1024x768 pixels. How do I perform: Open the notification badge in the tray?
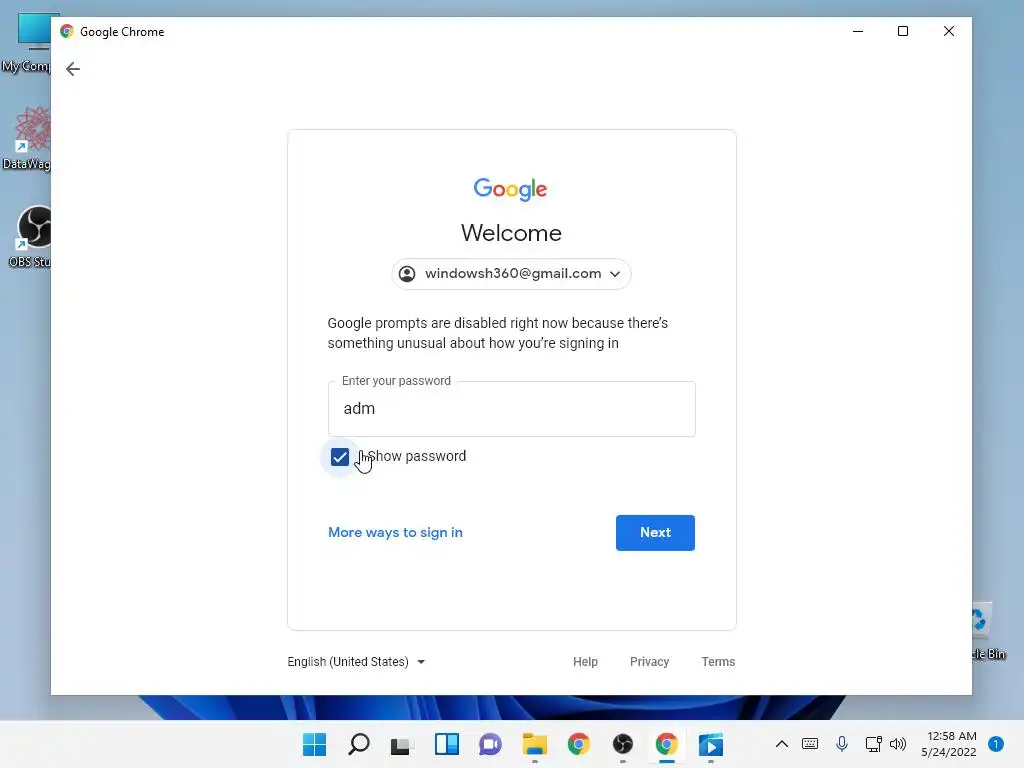pyautogui.click(x=996, y=744)
